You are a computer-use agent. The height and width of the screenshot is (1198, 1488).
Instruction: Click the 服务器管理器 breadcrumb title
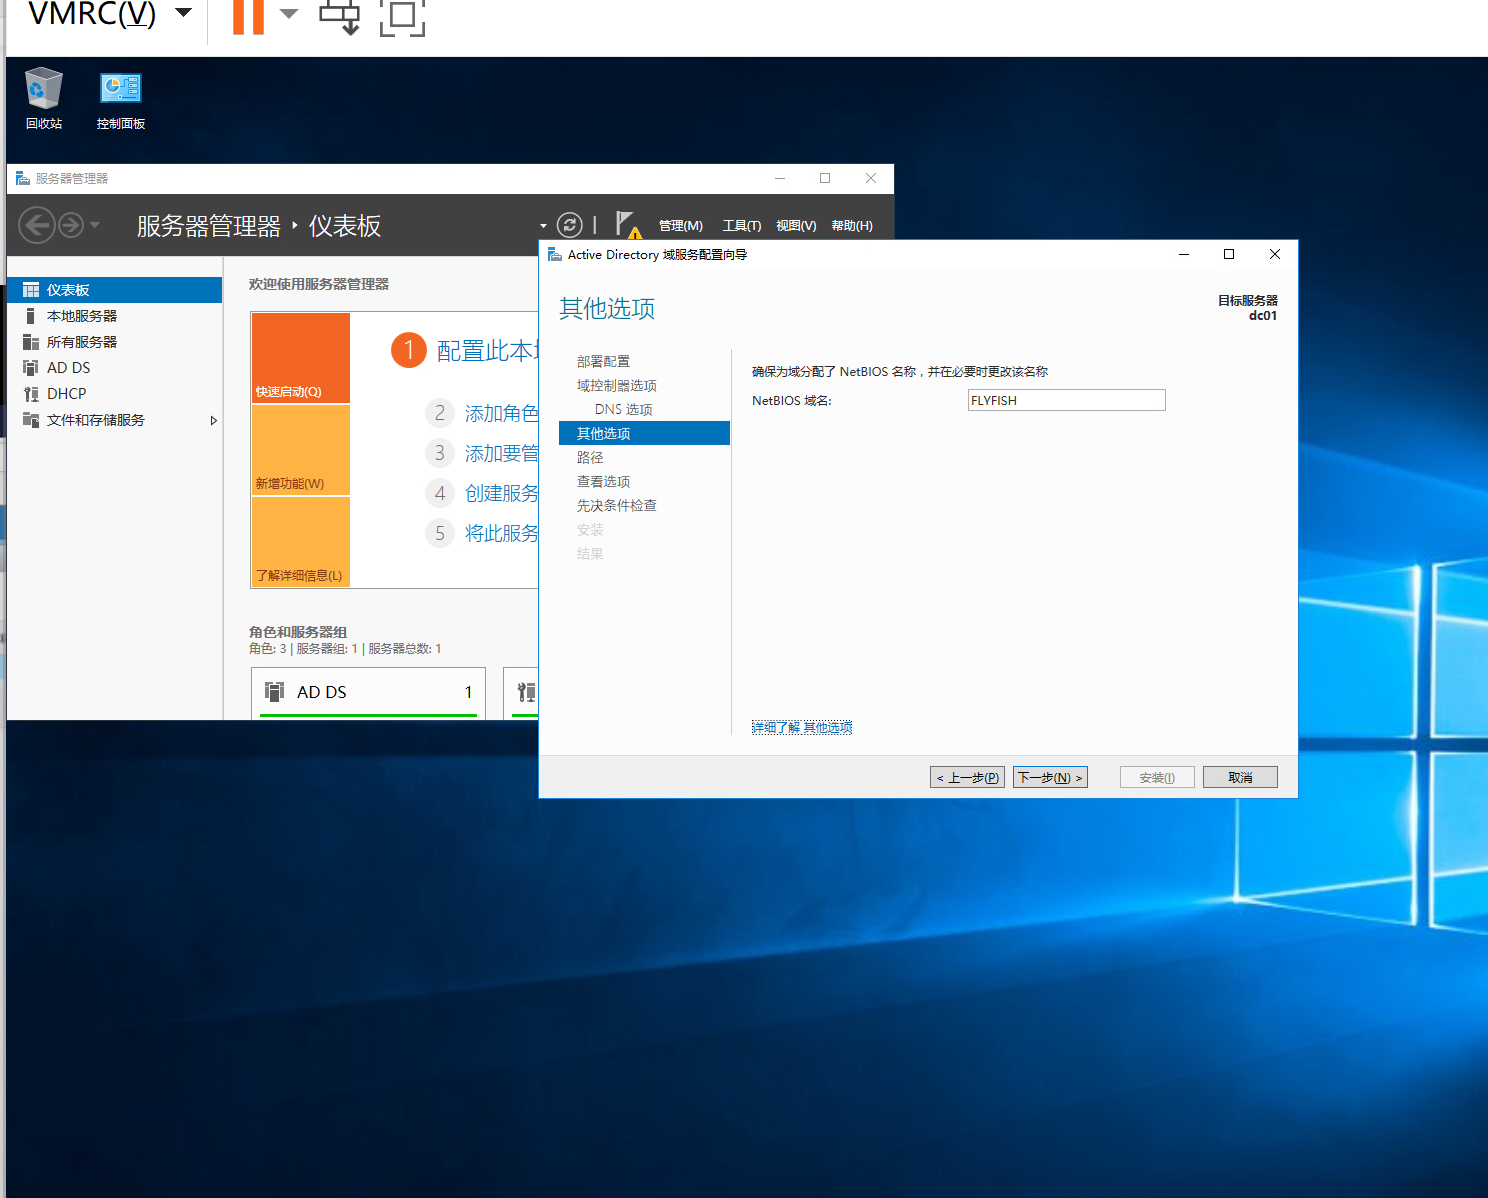click(x=208, y=226)
